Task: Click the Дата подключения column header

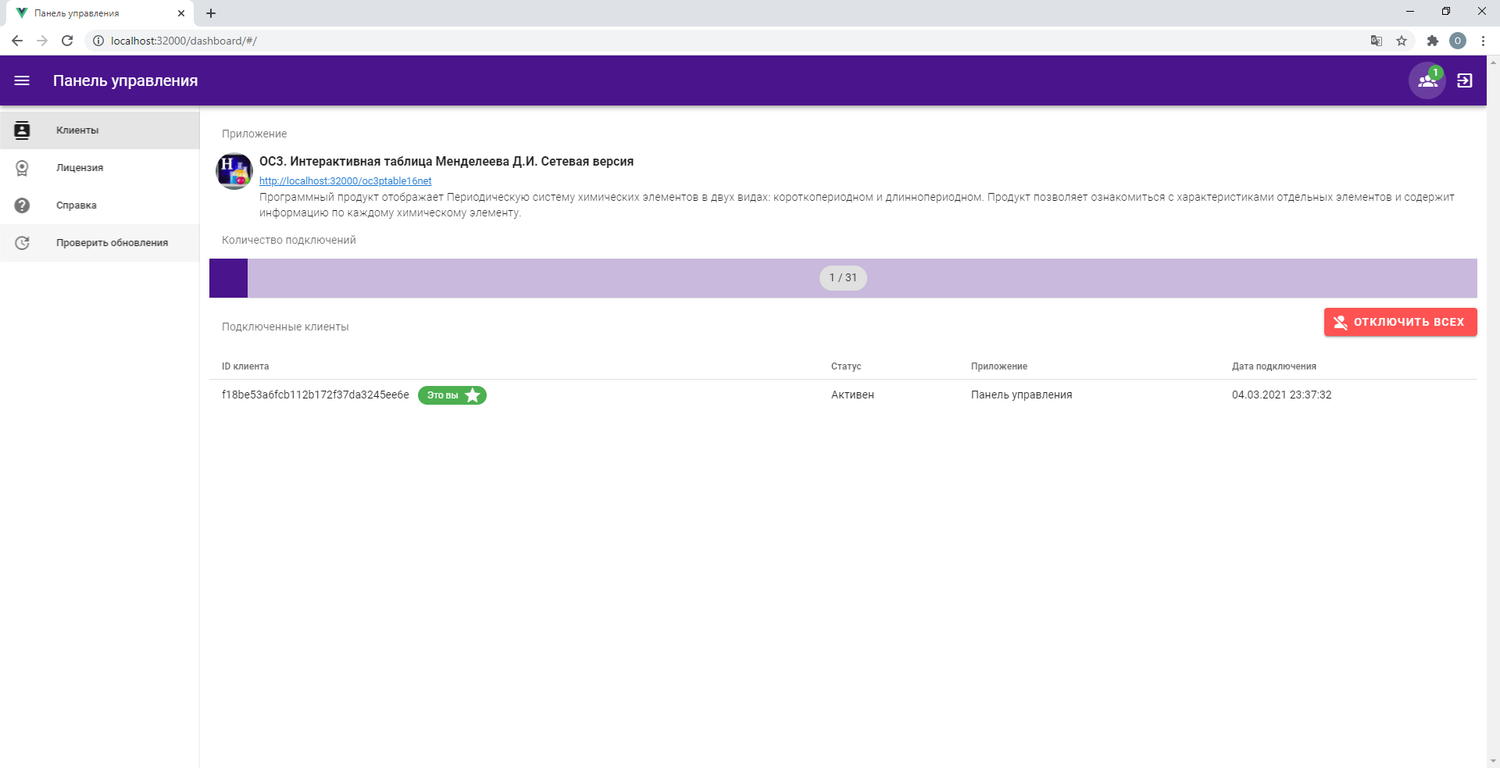Action: click(1273, 367)
